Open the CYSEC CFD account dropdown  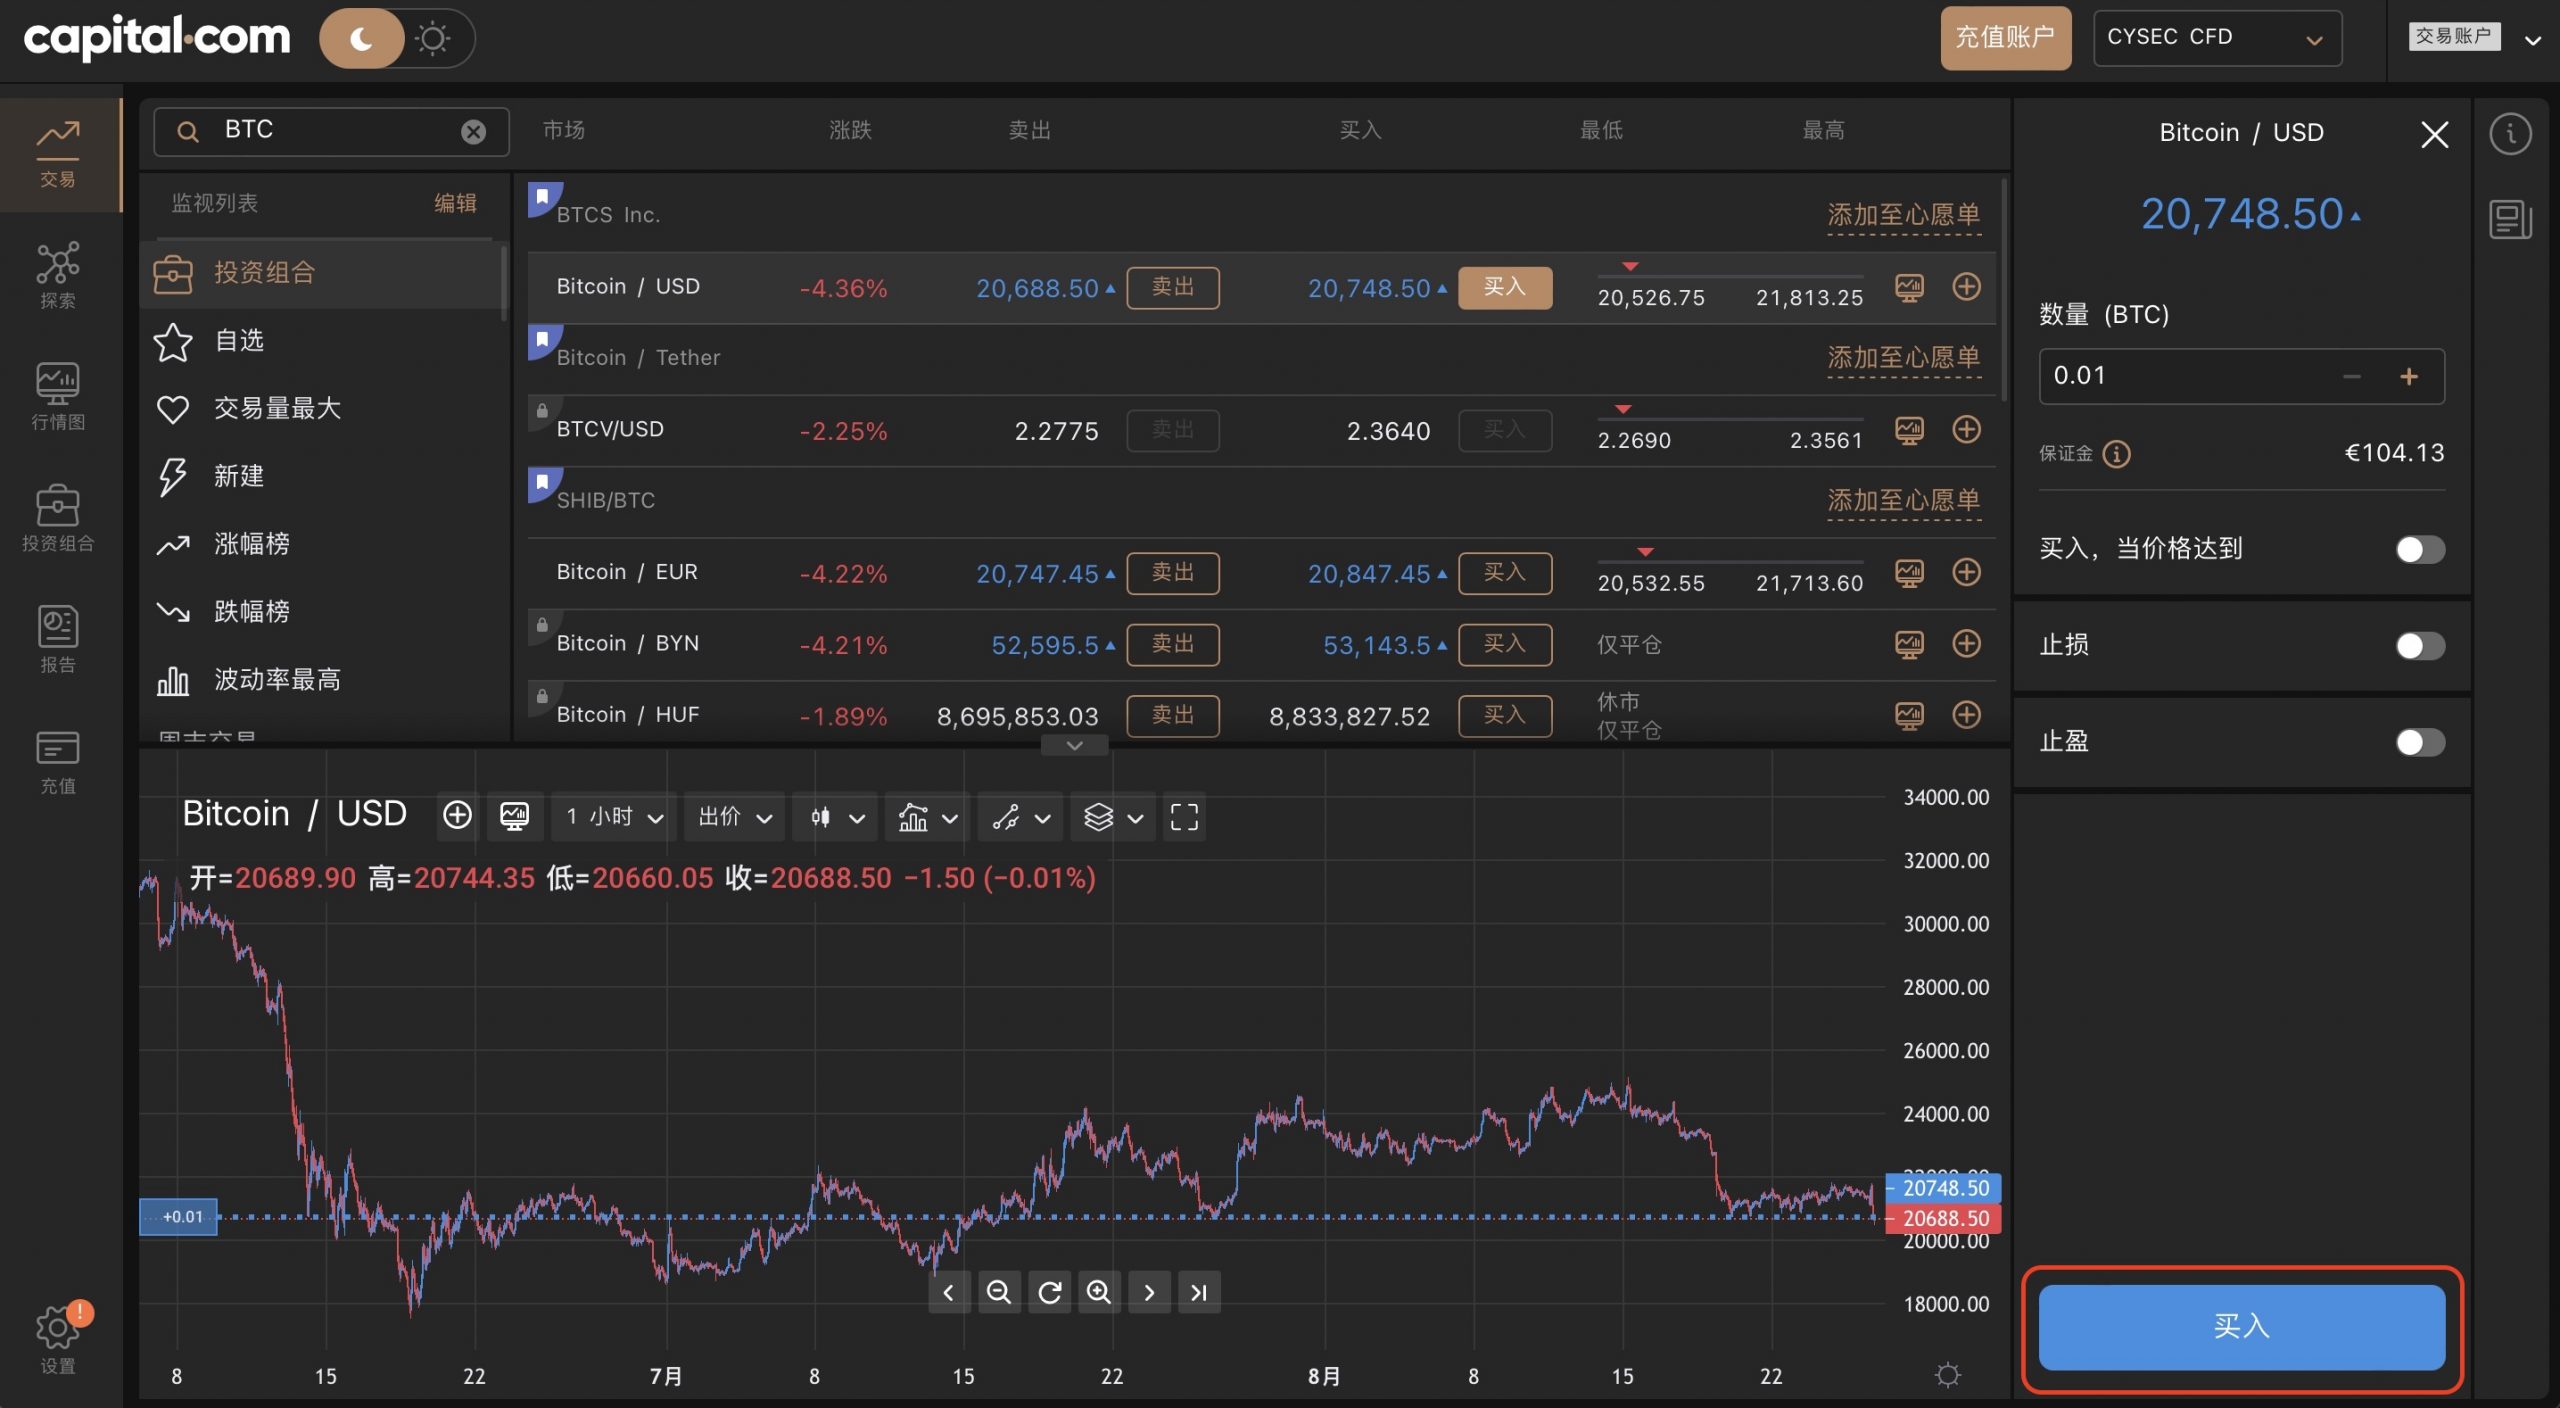[2216, 38]
